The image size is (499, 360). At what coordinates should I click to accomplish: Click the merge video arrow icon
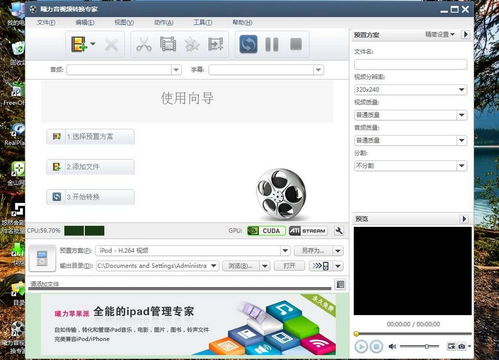click(216, 44)
